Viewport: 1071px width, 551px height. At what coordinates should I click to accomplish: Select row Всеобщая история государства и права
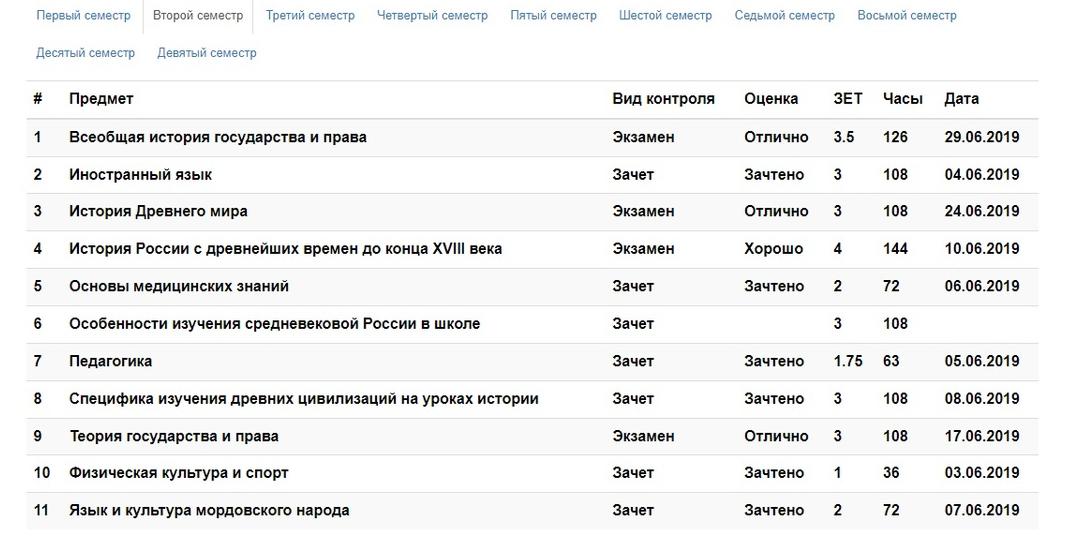(x=532, y=137)
